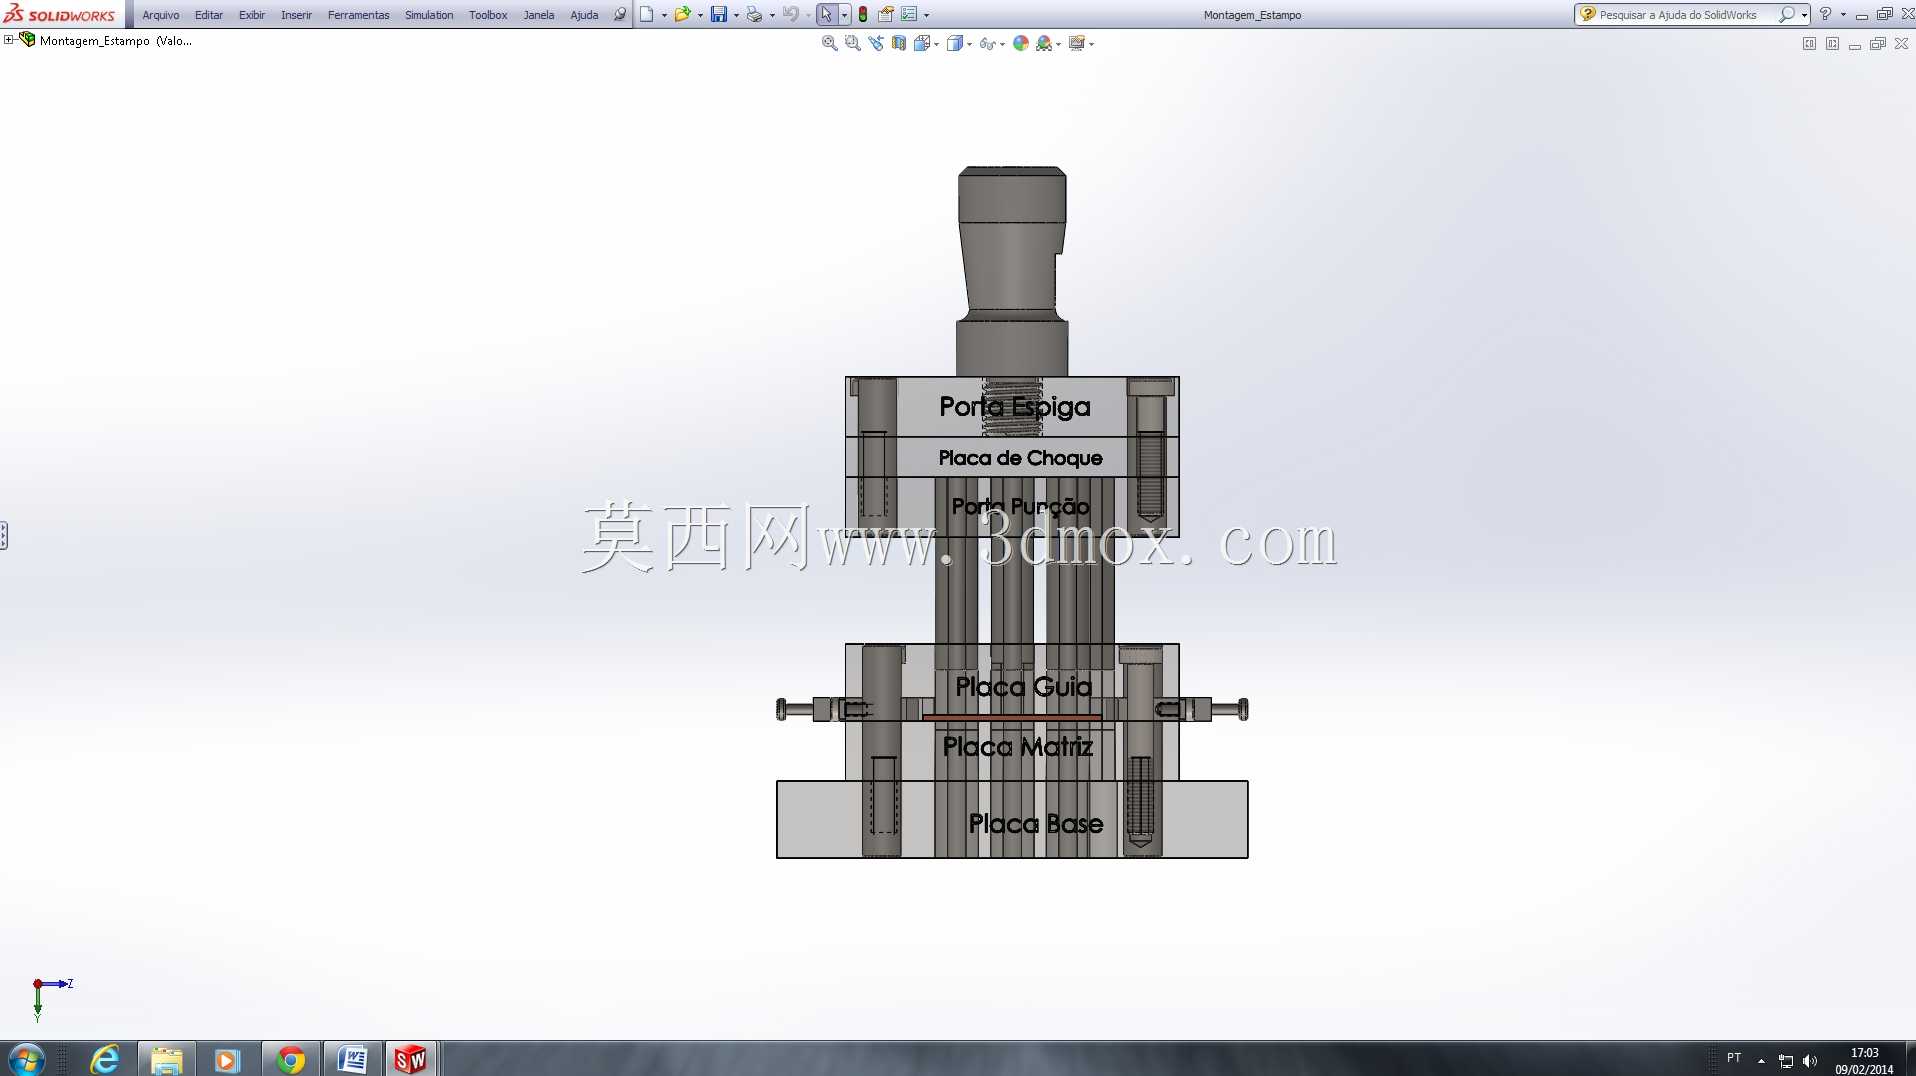Click the Rebuild traffic light icon
Image resolution: width=1916 pixels, height=1076 pixels.
pos(863,14)
